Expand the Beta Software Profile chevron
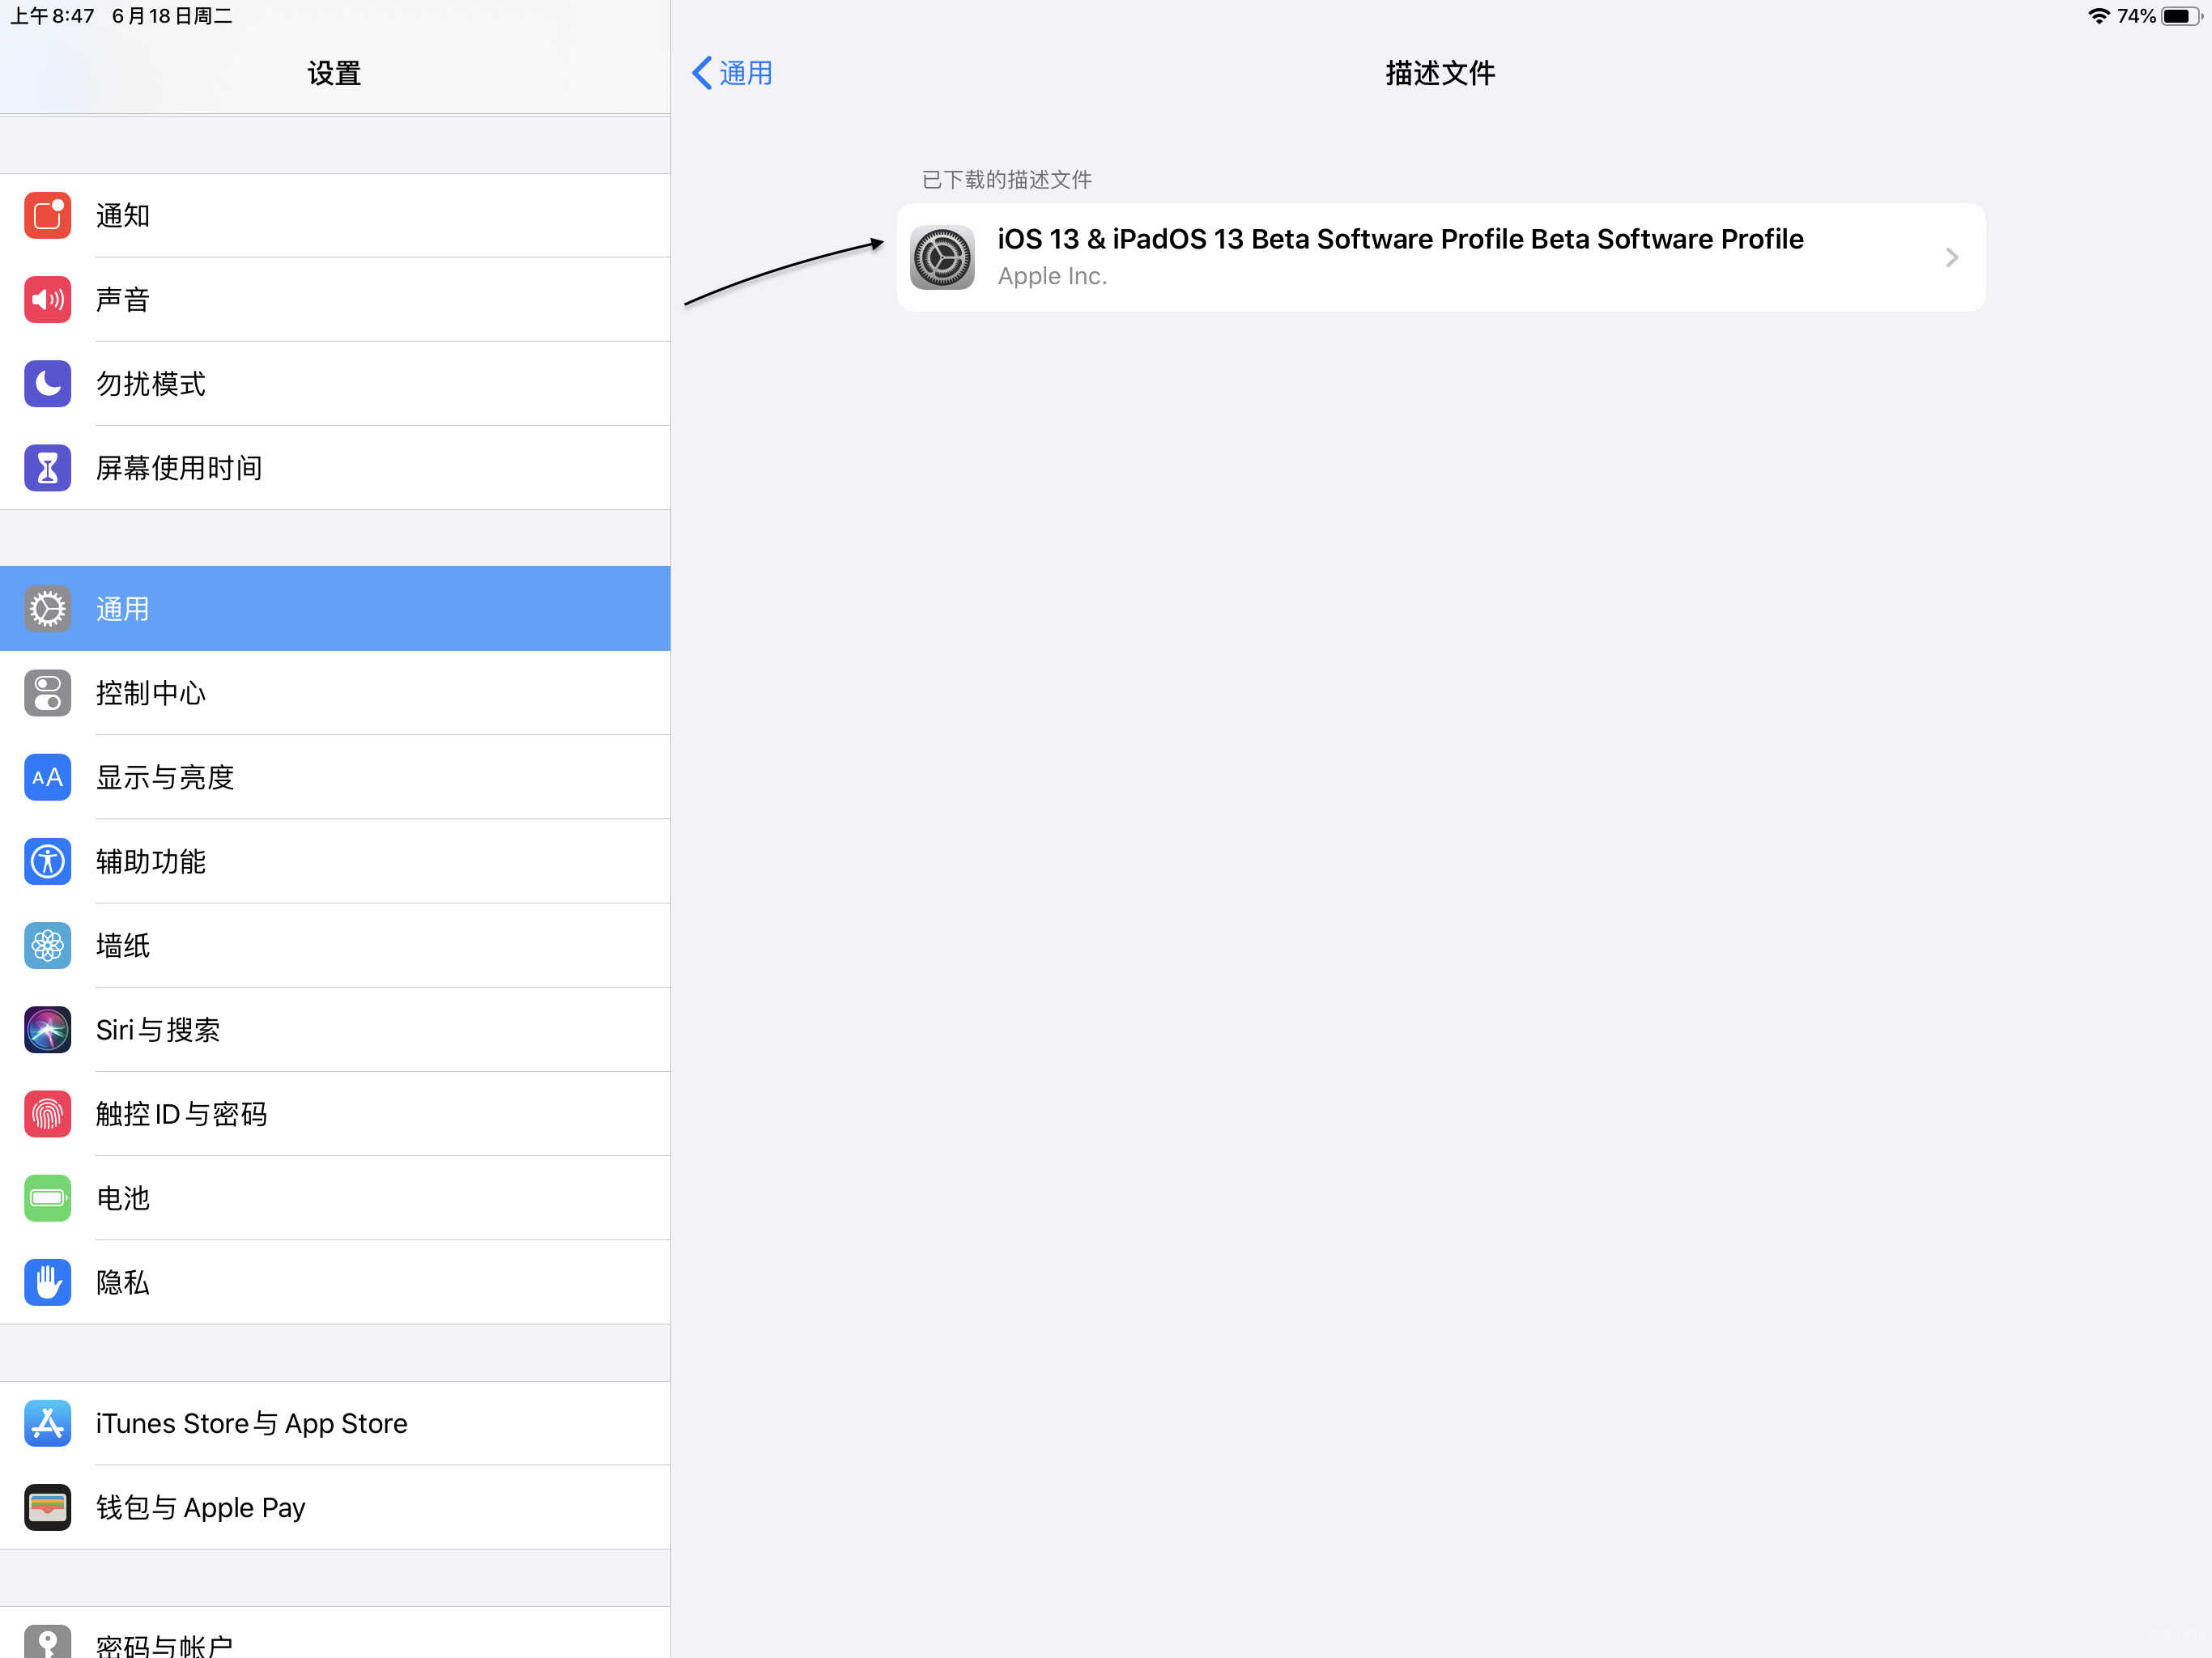This screenshot has height=1658, width=2212. tap(1951, 258)
